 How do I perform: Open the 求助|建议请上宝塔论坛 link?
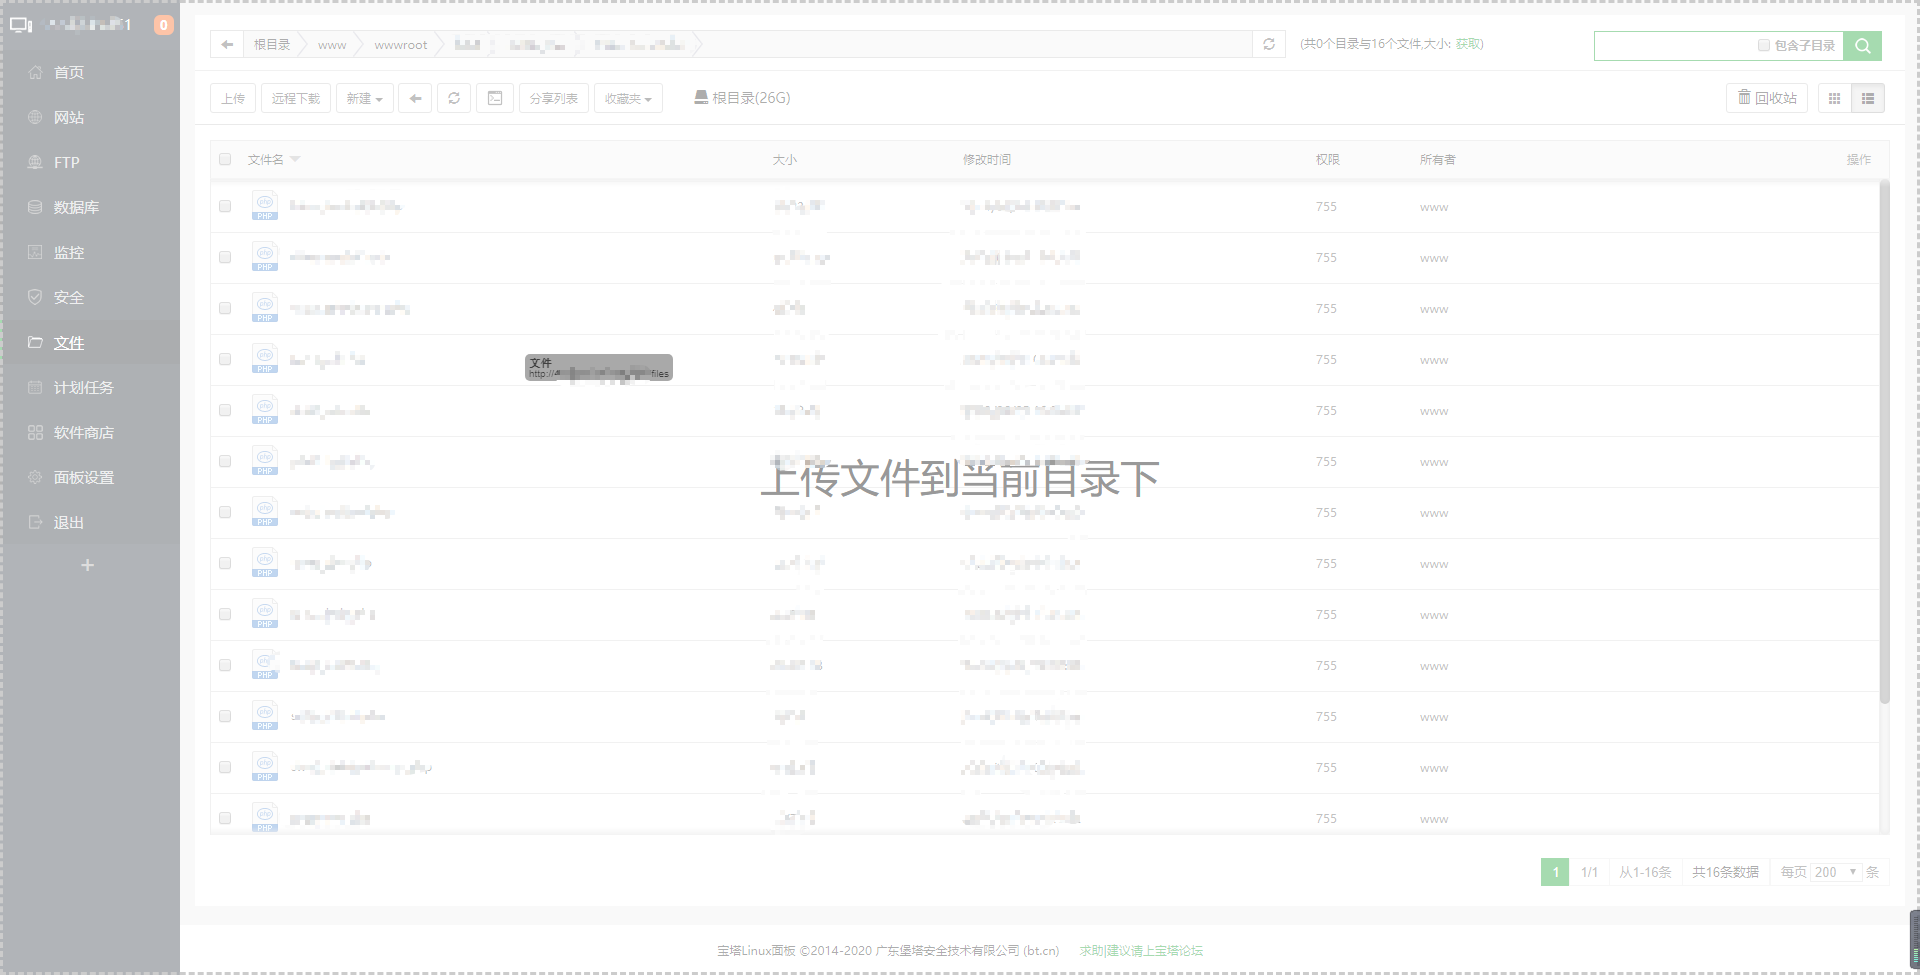tap(1141, 951)
